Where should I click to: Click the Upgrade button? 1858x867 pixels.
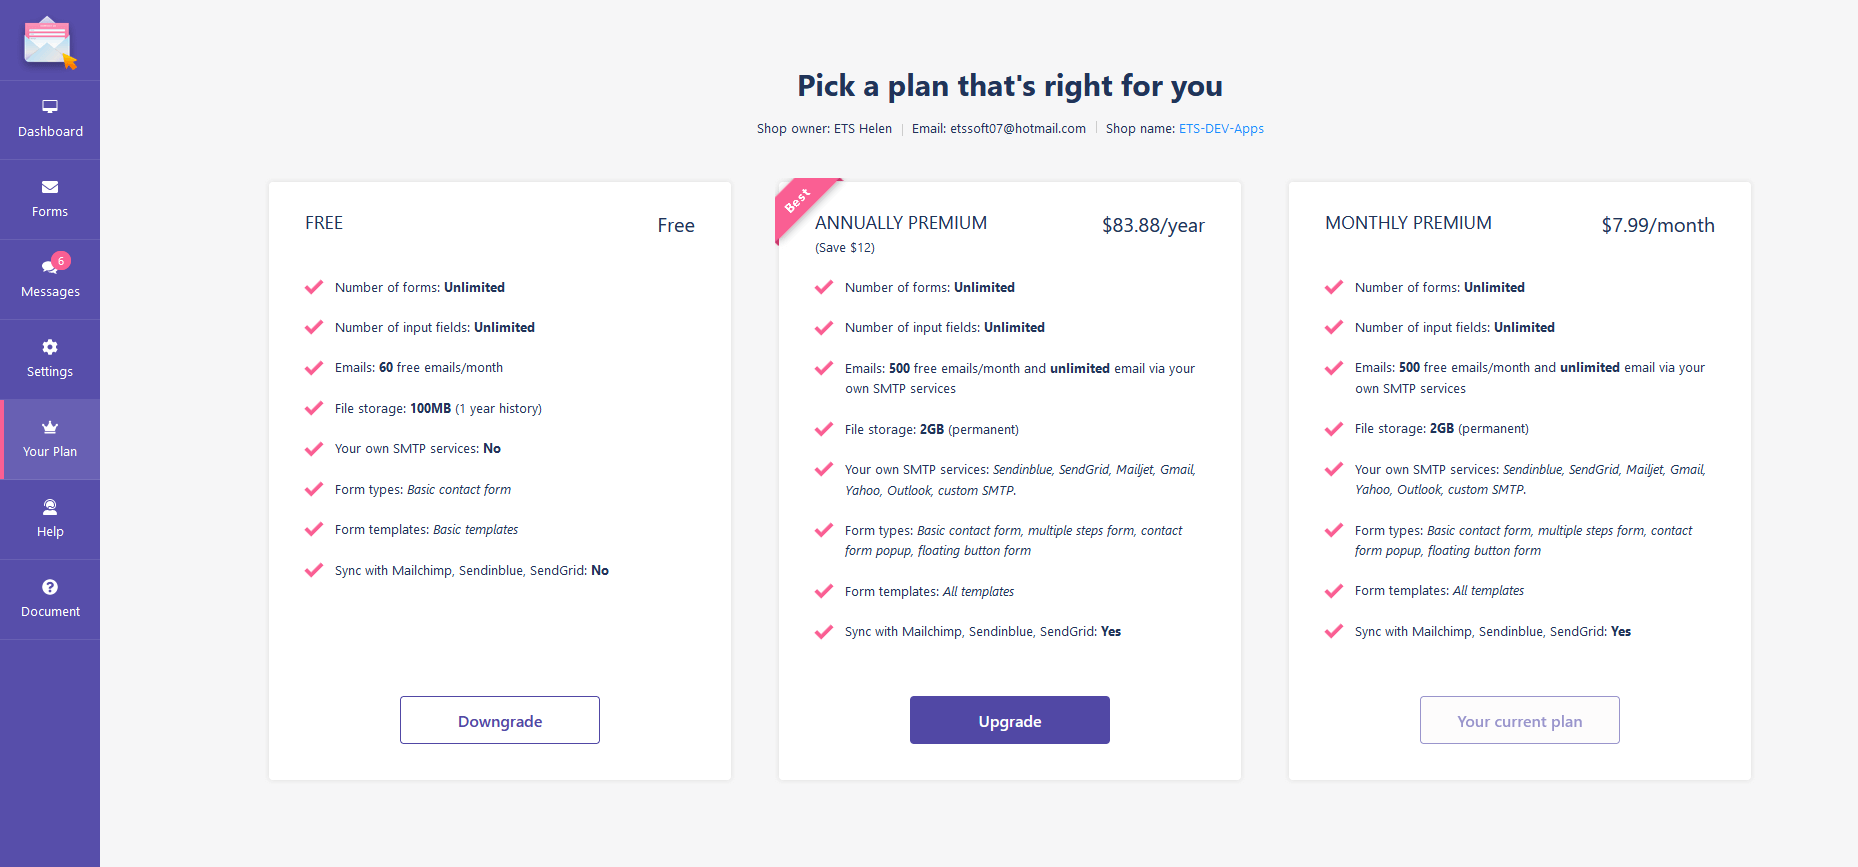[x=1010, y=720]
